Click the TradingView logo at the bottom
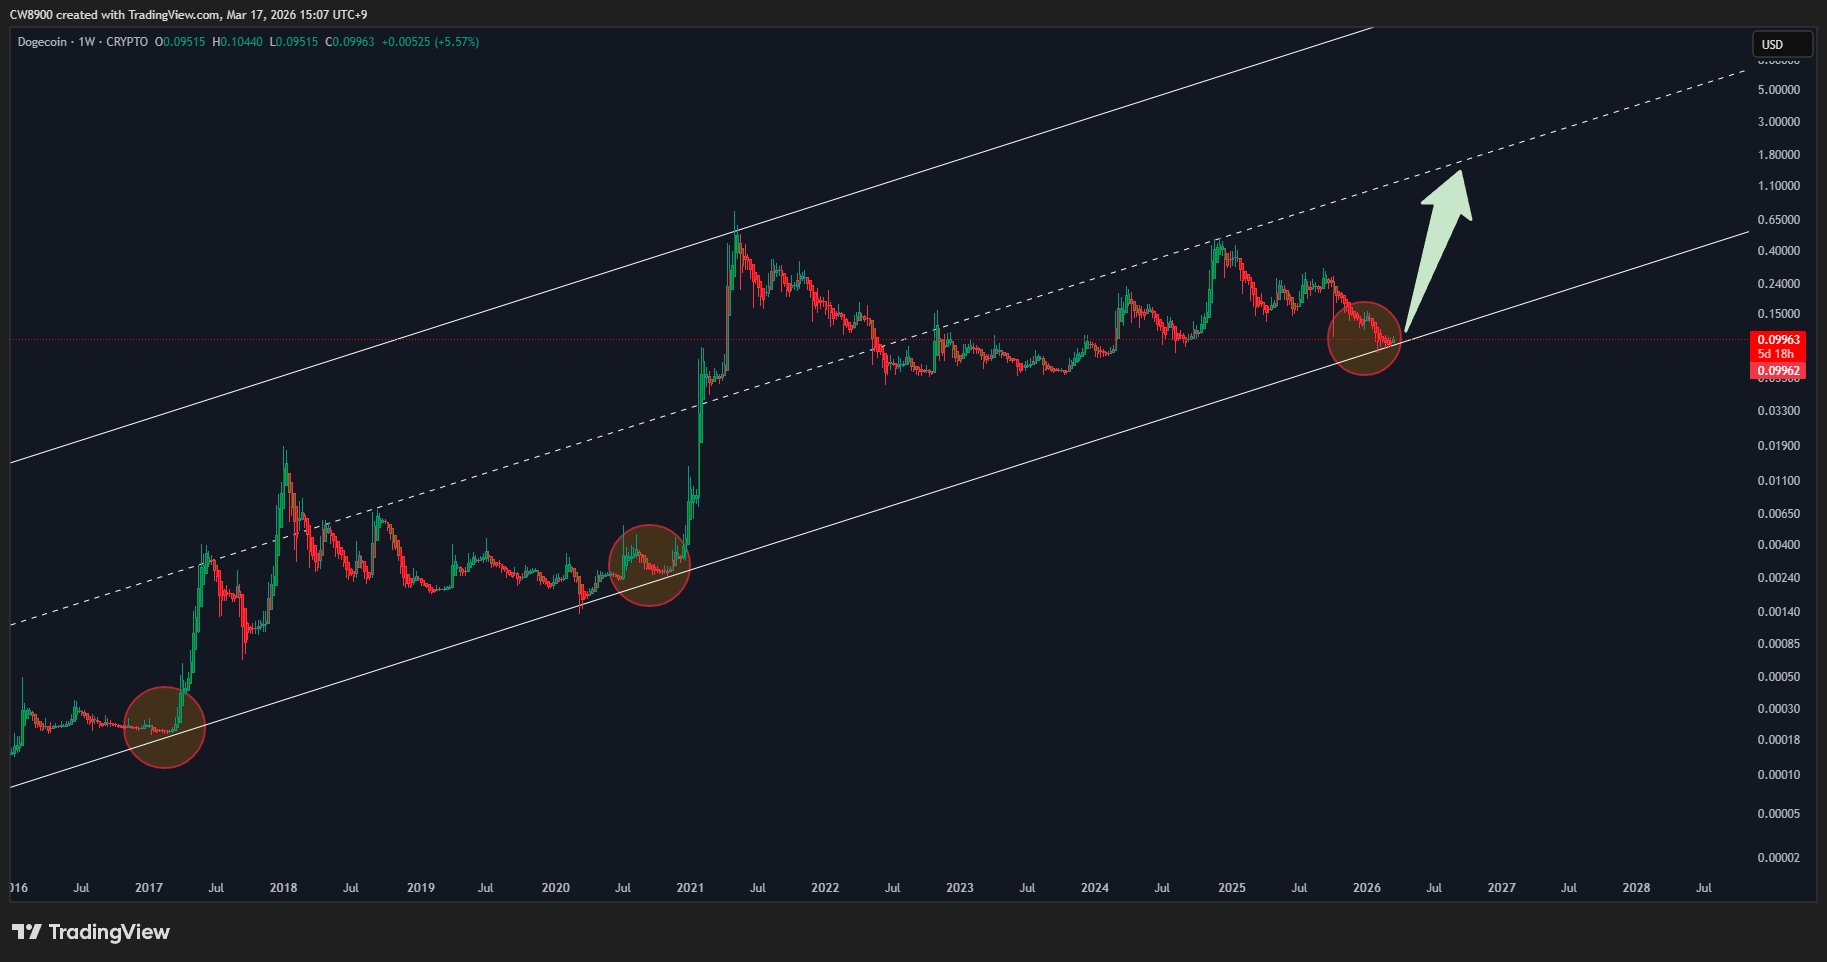 coord(91,932)
